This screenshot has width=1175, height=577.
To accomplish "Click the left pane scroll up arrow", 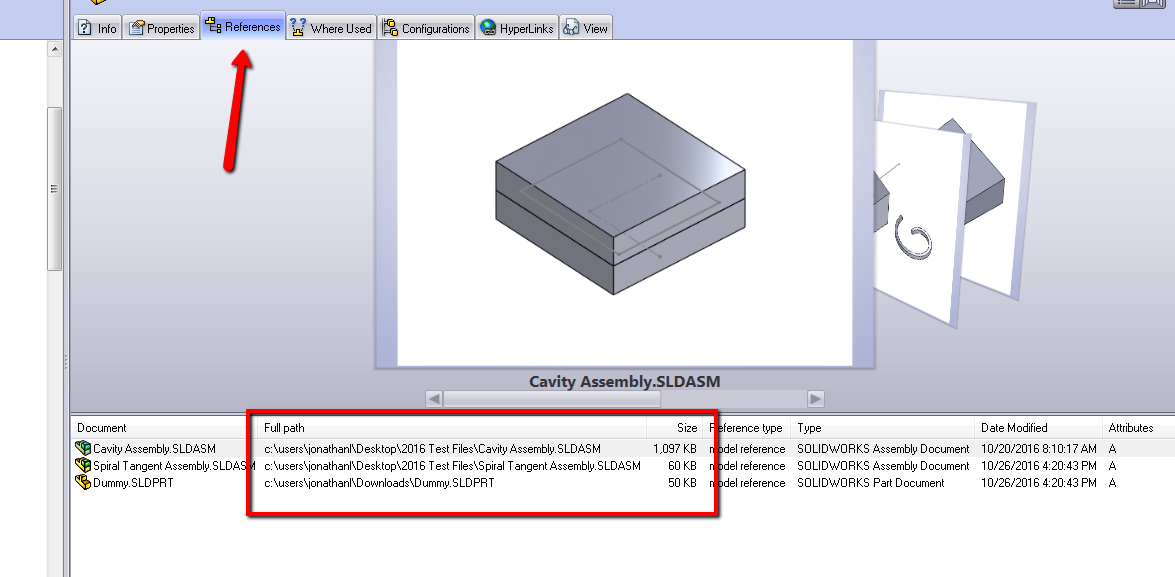I will (x=55, y=49).
